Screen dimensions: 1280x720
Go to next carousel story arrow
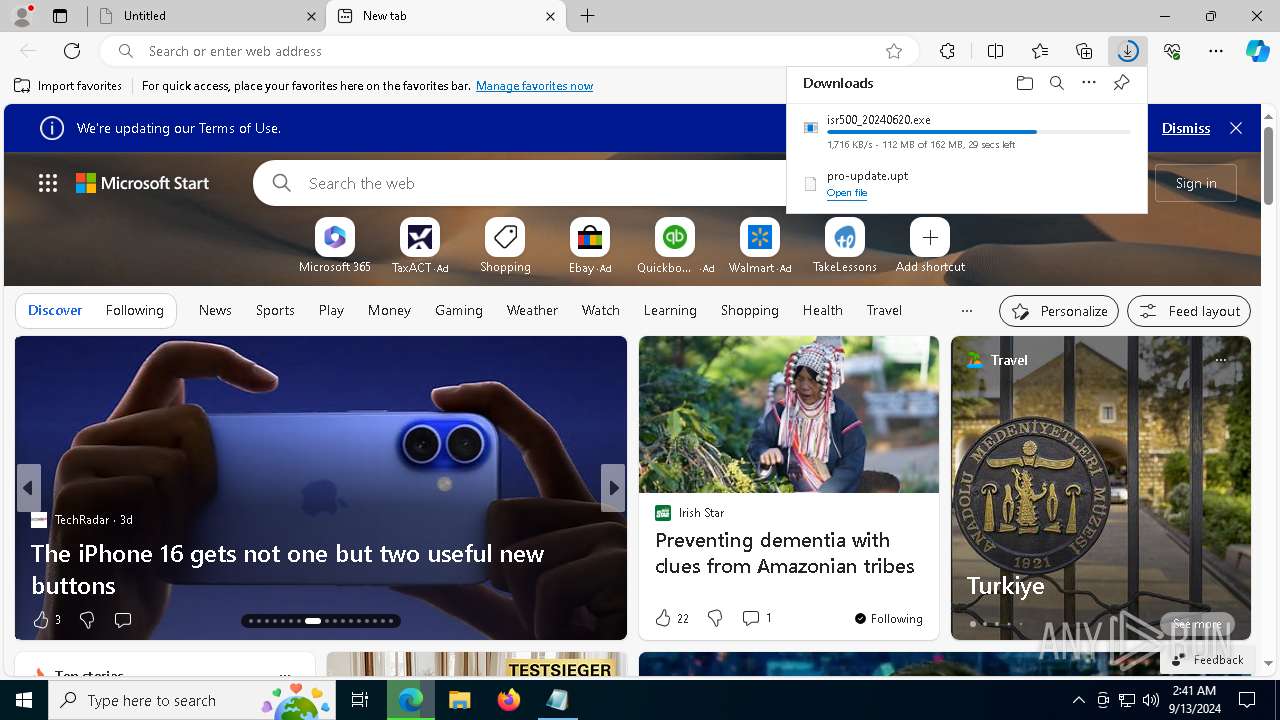click(x=613, y=488)
